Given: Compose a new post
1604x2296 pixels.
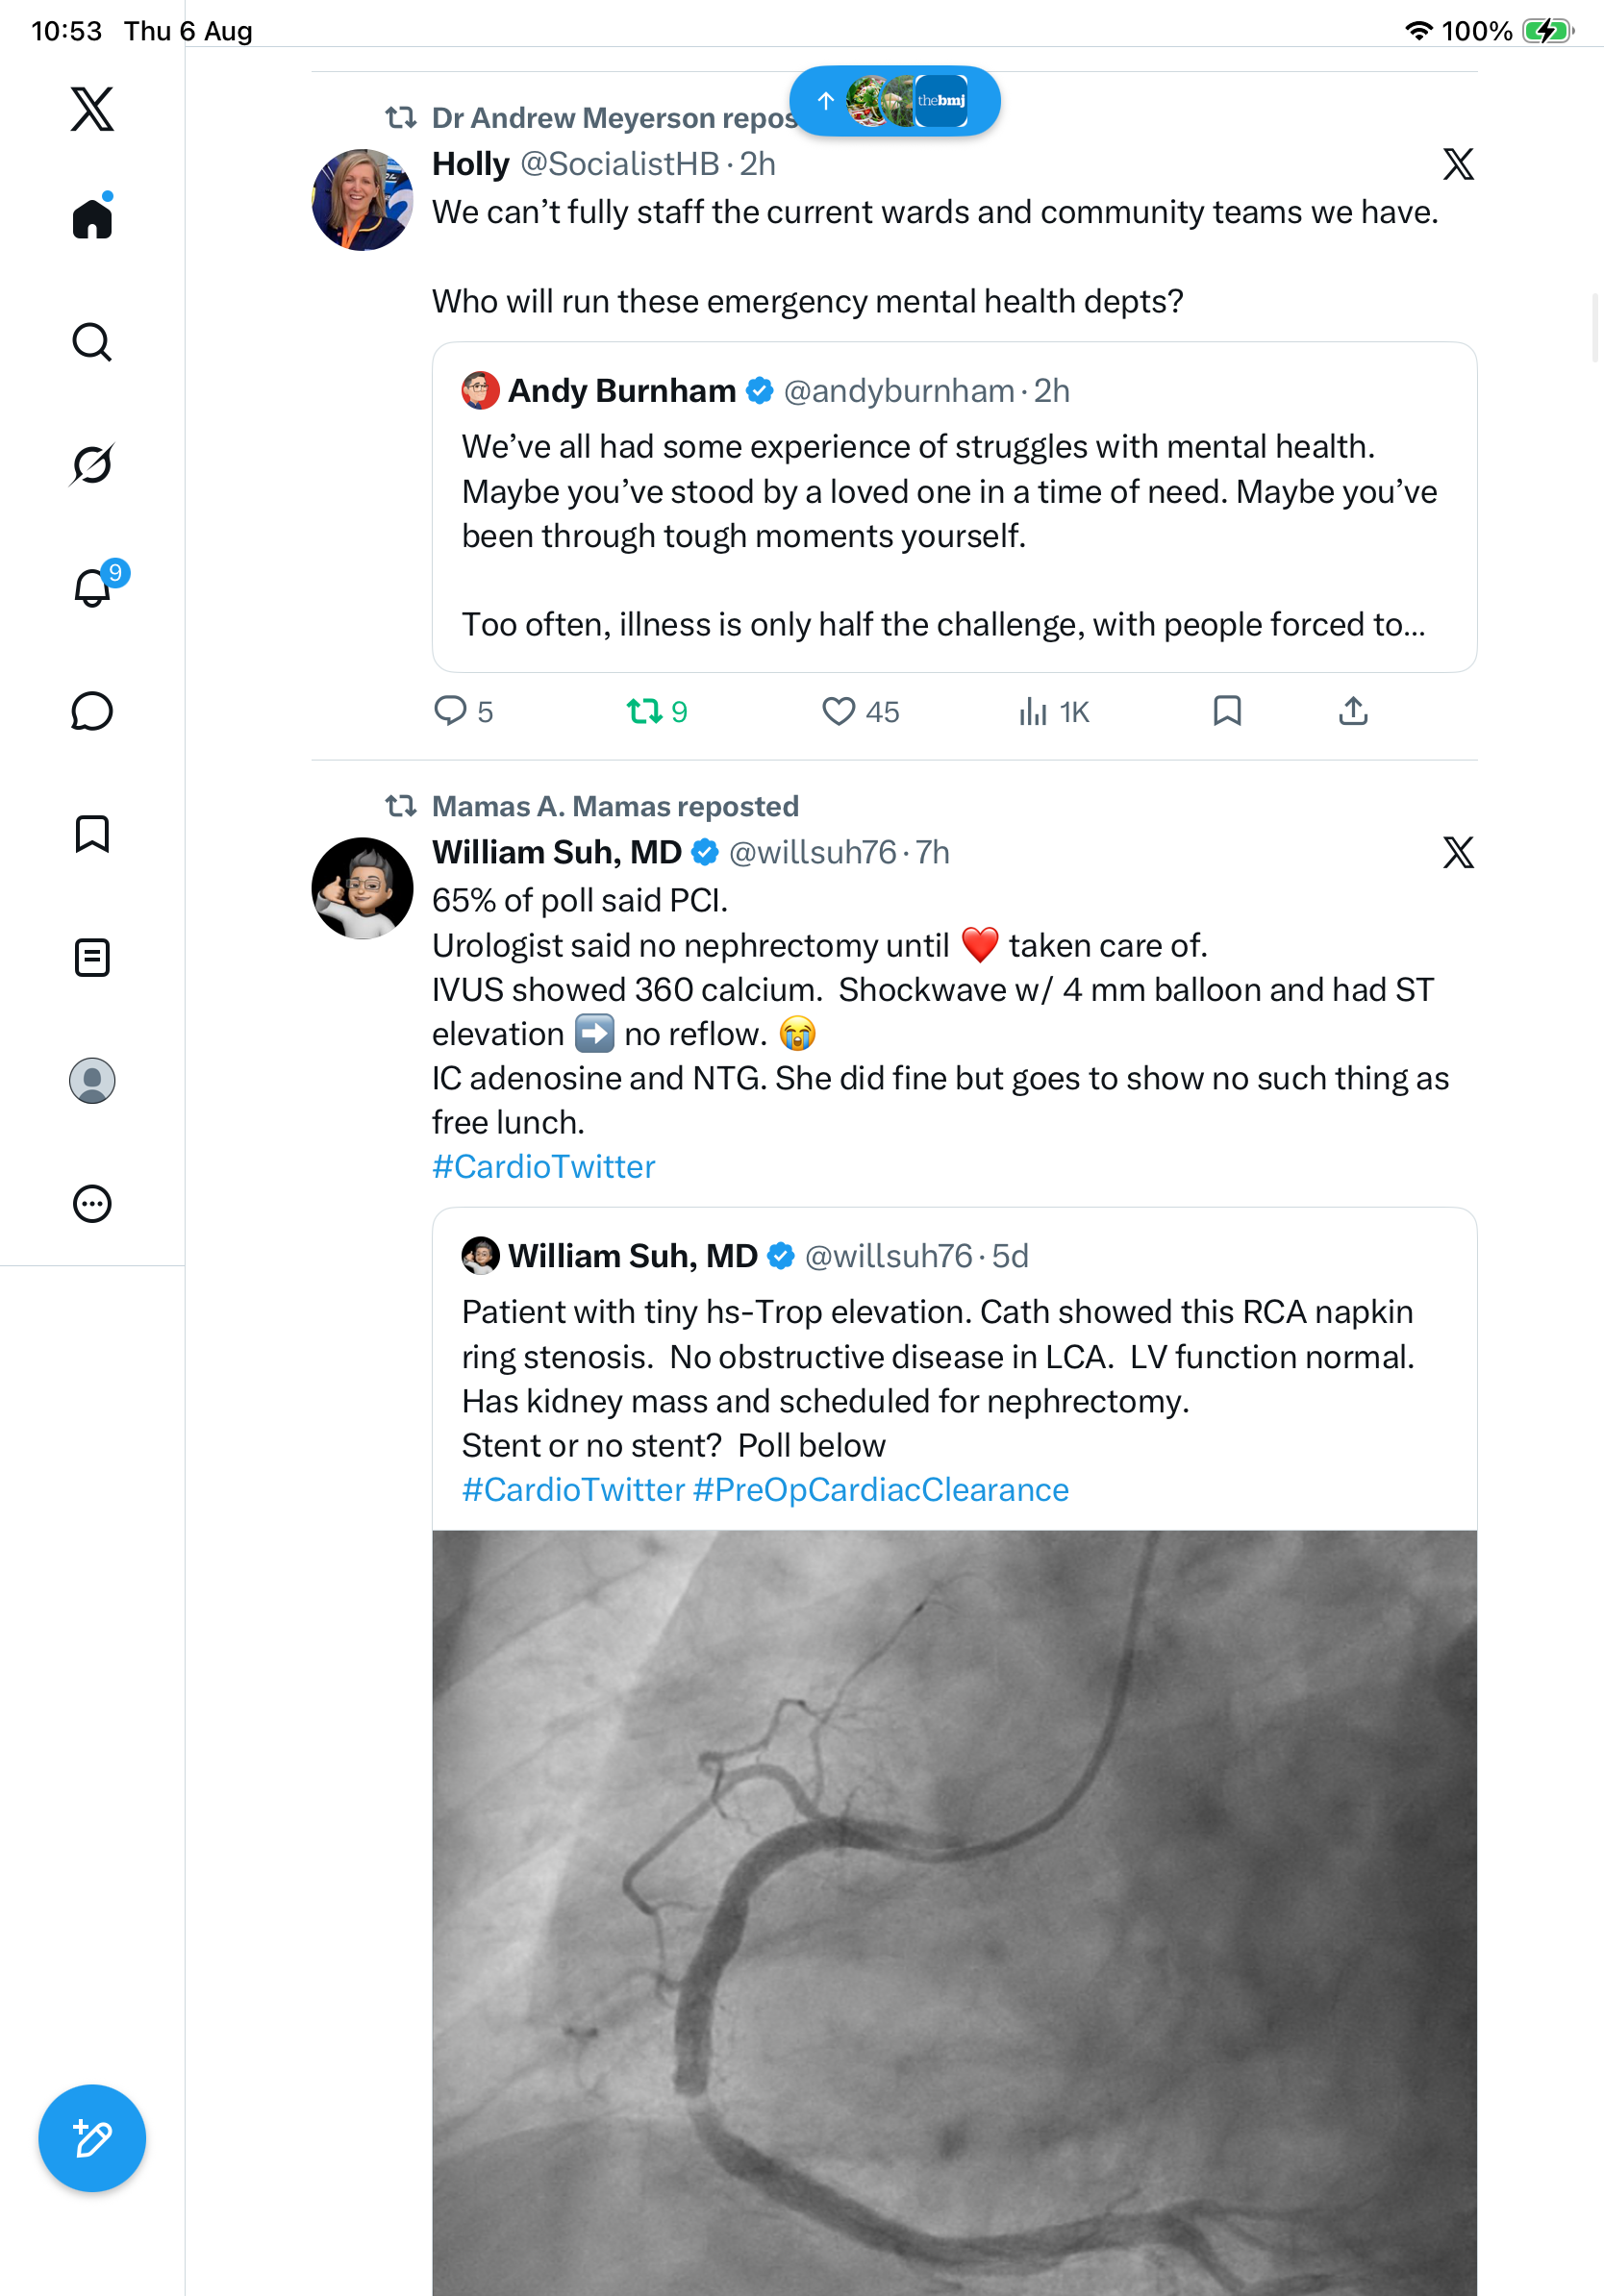Looking at the screenshot, I should pos(92,2139).
